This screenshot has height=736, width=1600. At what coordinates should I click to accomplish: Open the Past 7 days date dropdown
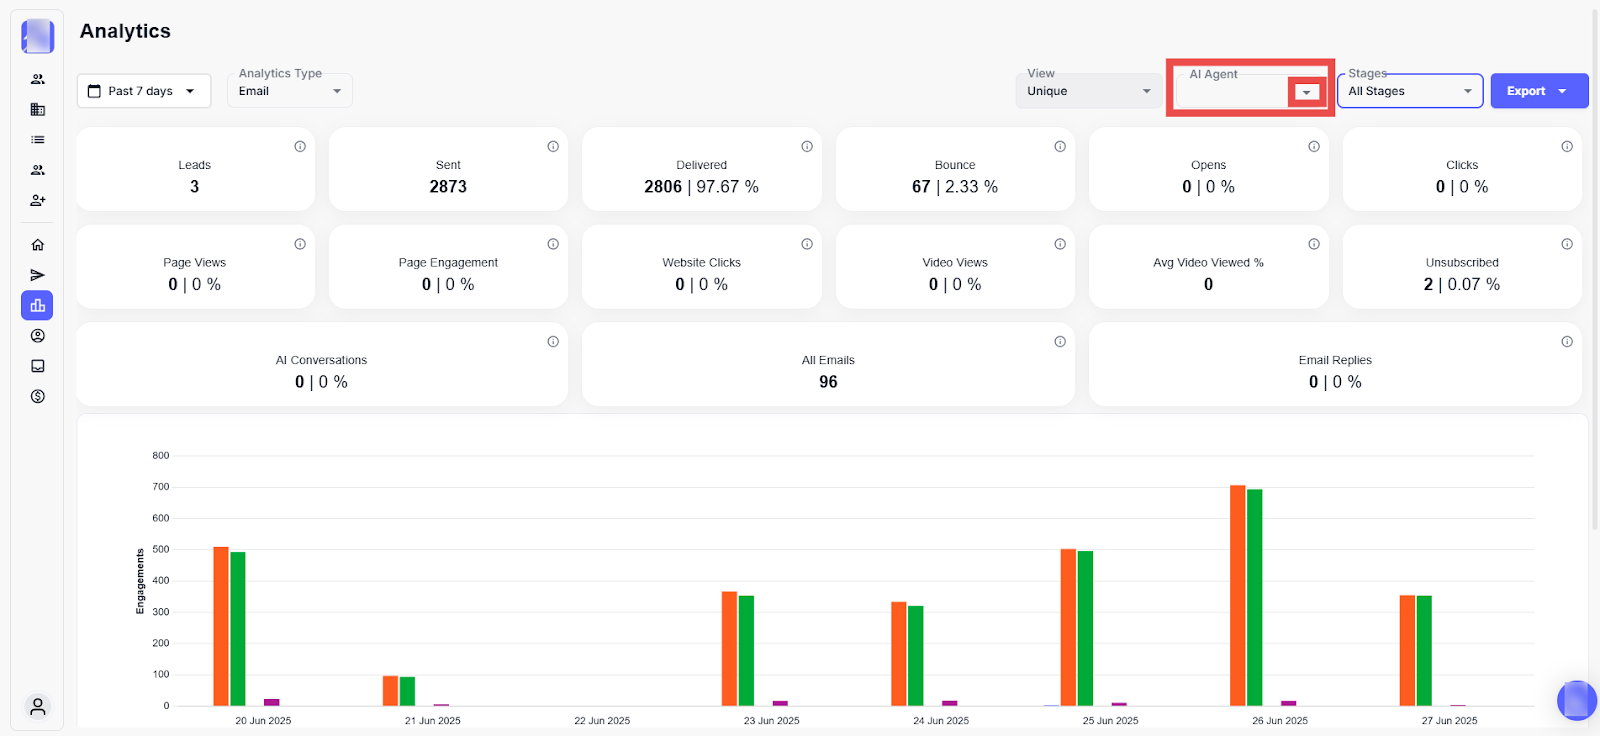pos(143,91)
